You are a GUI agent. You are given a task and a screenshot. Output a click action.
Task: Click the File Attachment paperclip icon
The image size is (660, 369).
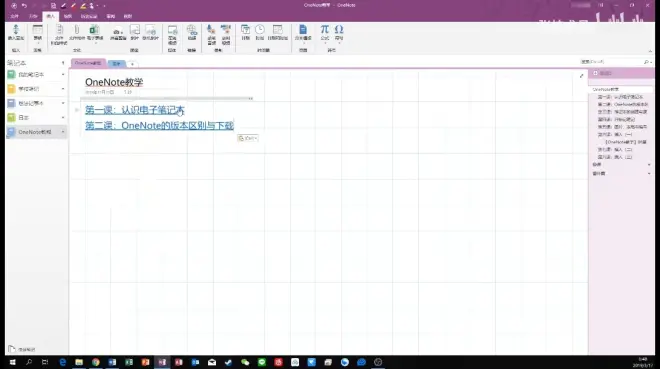coord(77,32)
